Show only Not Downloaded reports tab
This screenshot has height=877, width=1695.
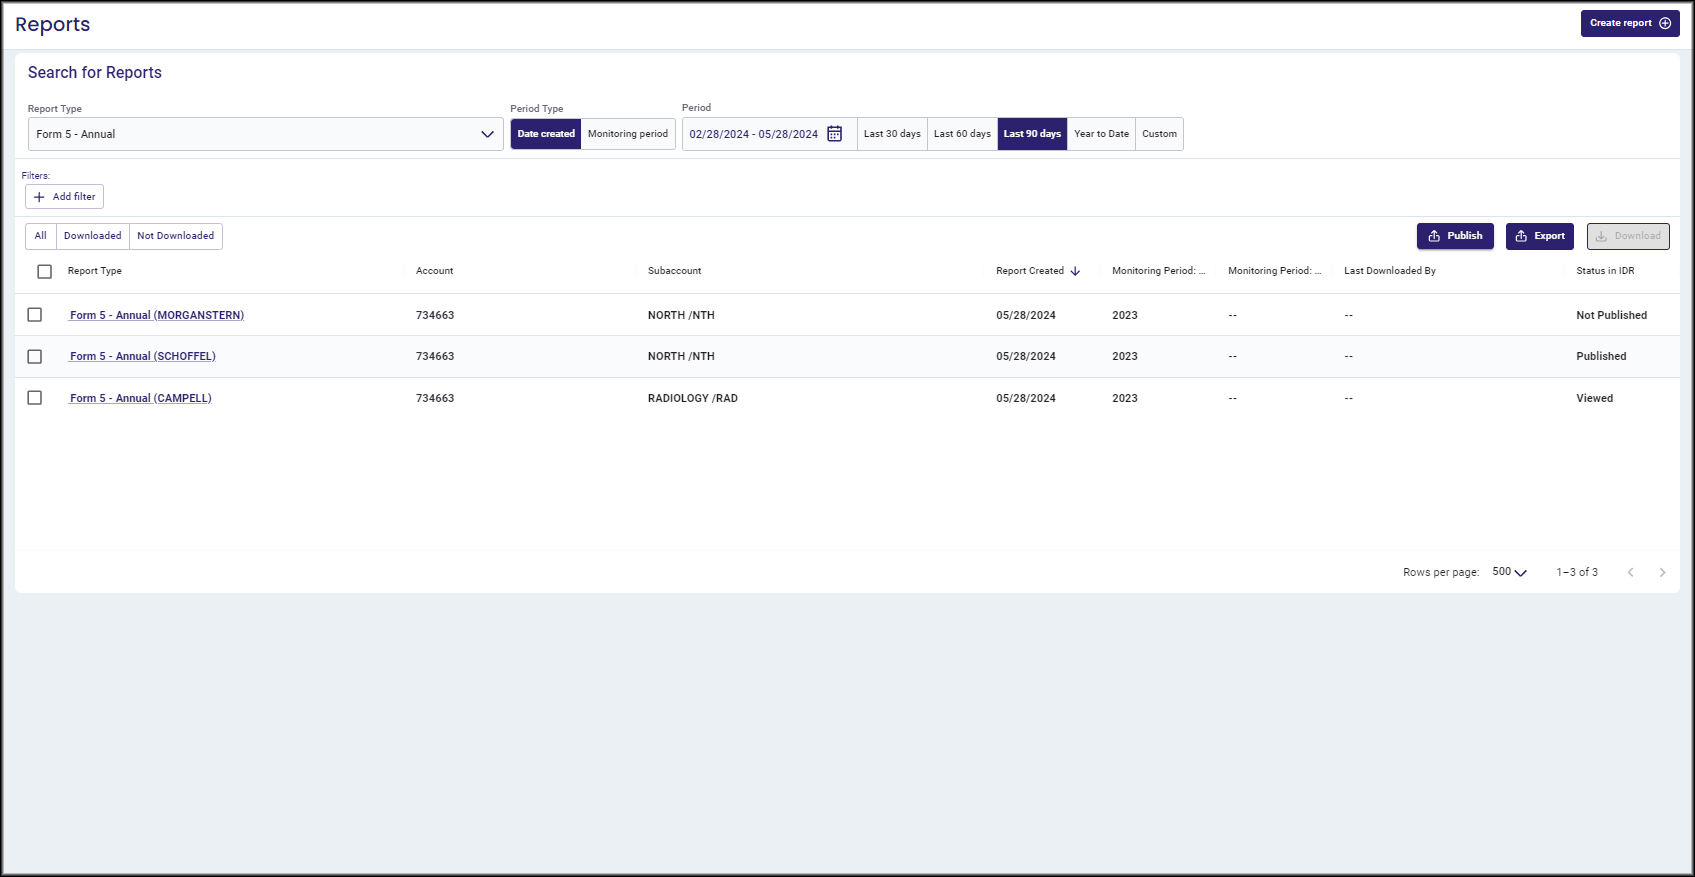pyautogui.click(x=175, y=236)
